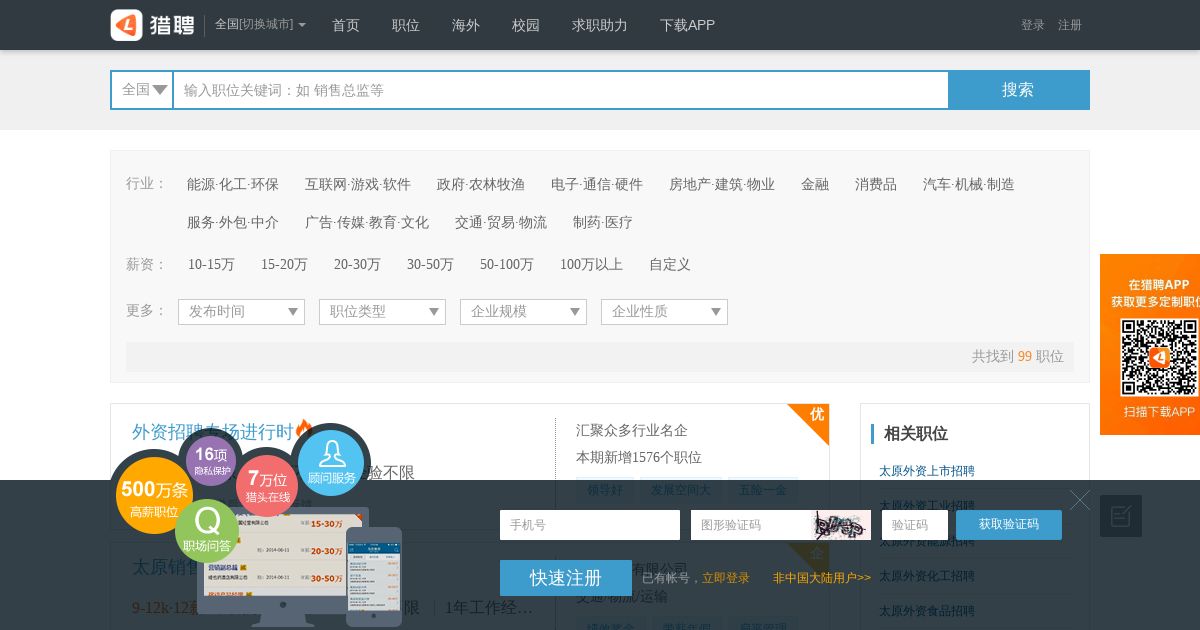Click the APP download QR code
Image resolution: width=1200 pixels, height=630 pixels.
coord(1159,357)
